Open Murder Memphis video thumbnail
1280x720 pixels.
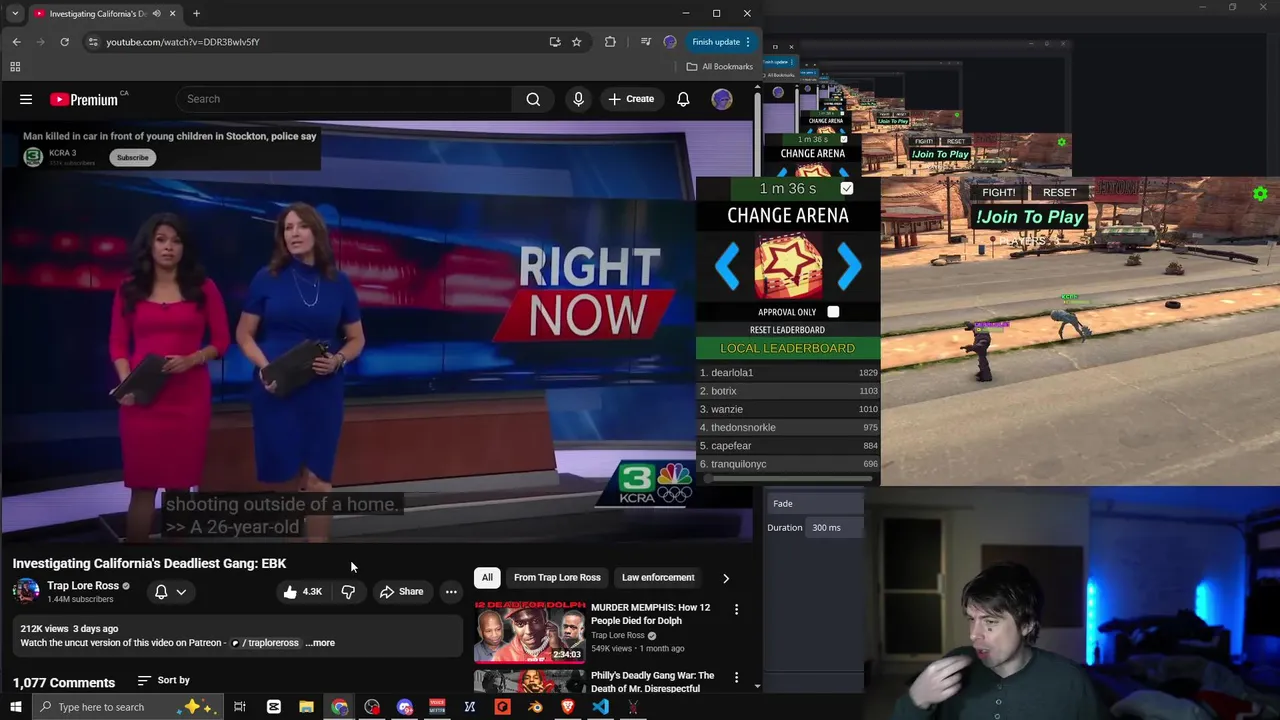pos(529,632)
